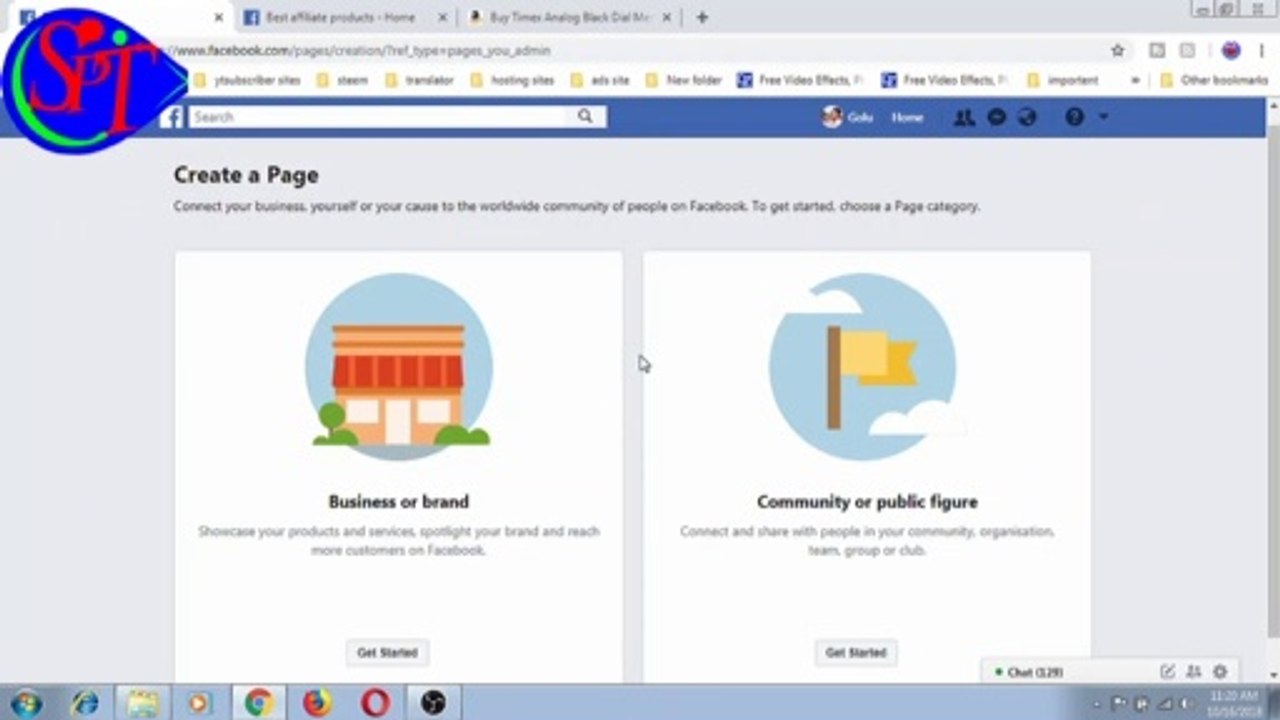Click second extension icon before profile avatar
The image size is (1280, 720).
click(1187, 50)
